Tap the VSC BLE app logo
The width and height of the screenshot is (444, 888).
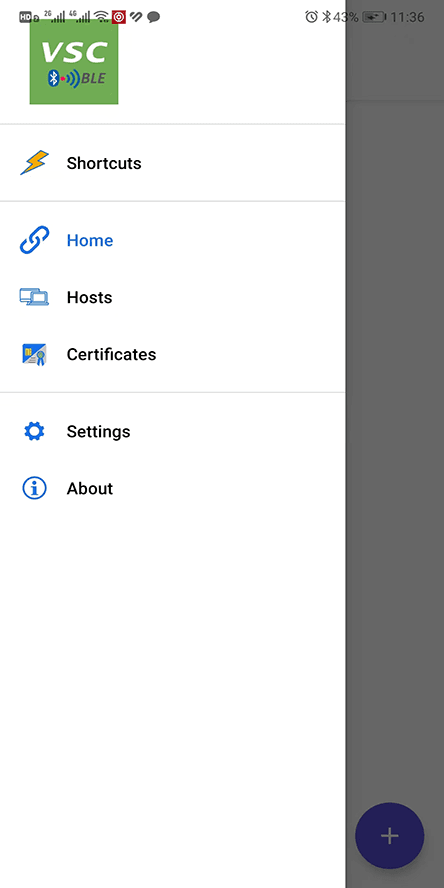click(74, 62)
